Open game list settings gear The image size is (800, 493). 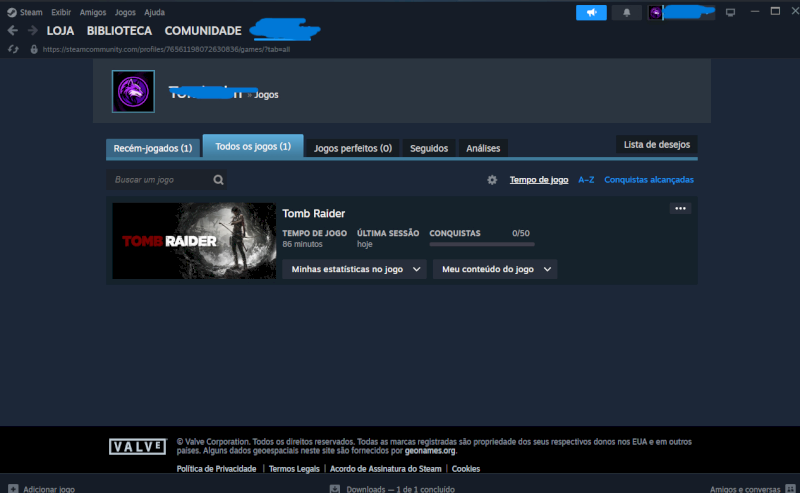tap(492, 180)
